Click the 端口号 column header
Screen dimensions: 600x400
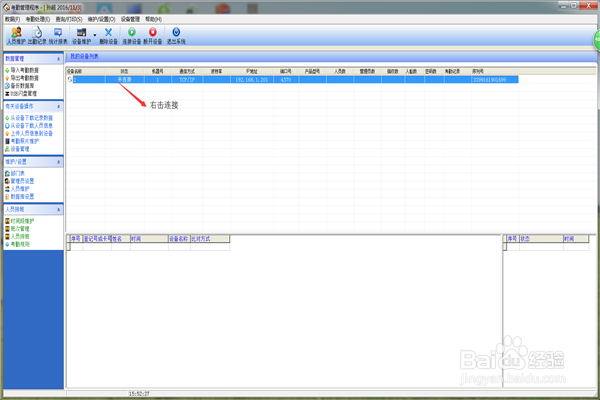(x=285, y=71)
